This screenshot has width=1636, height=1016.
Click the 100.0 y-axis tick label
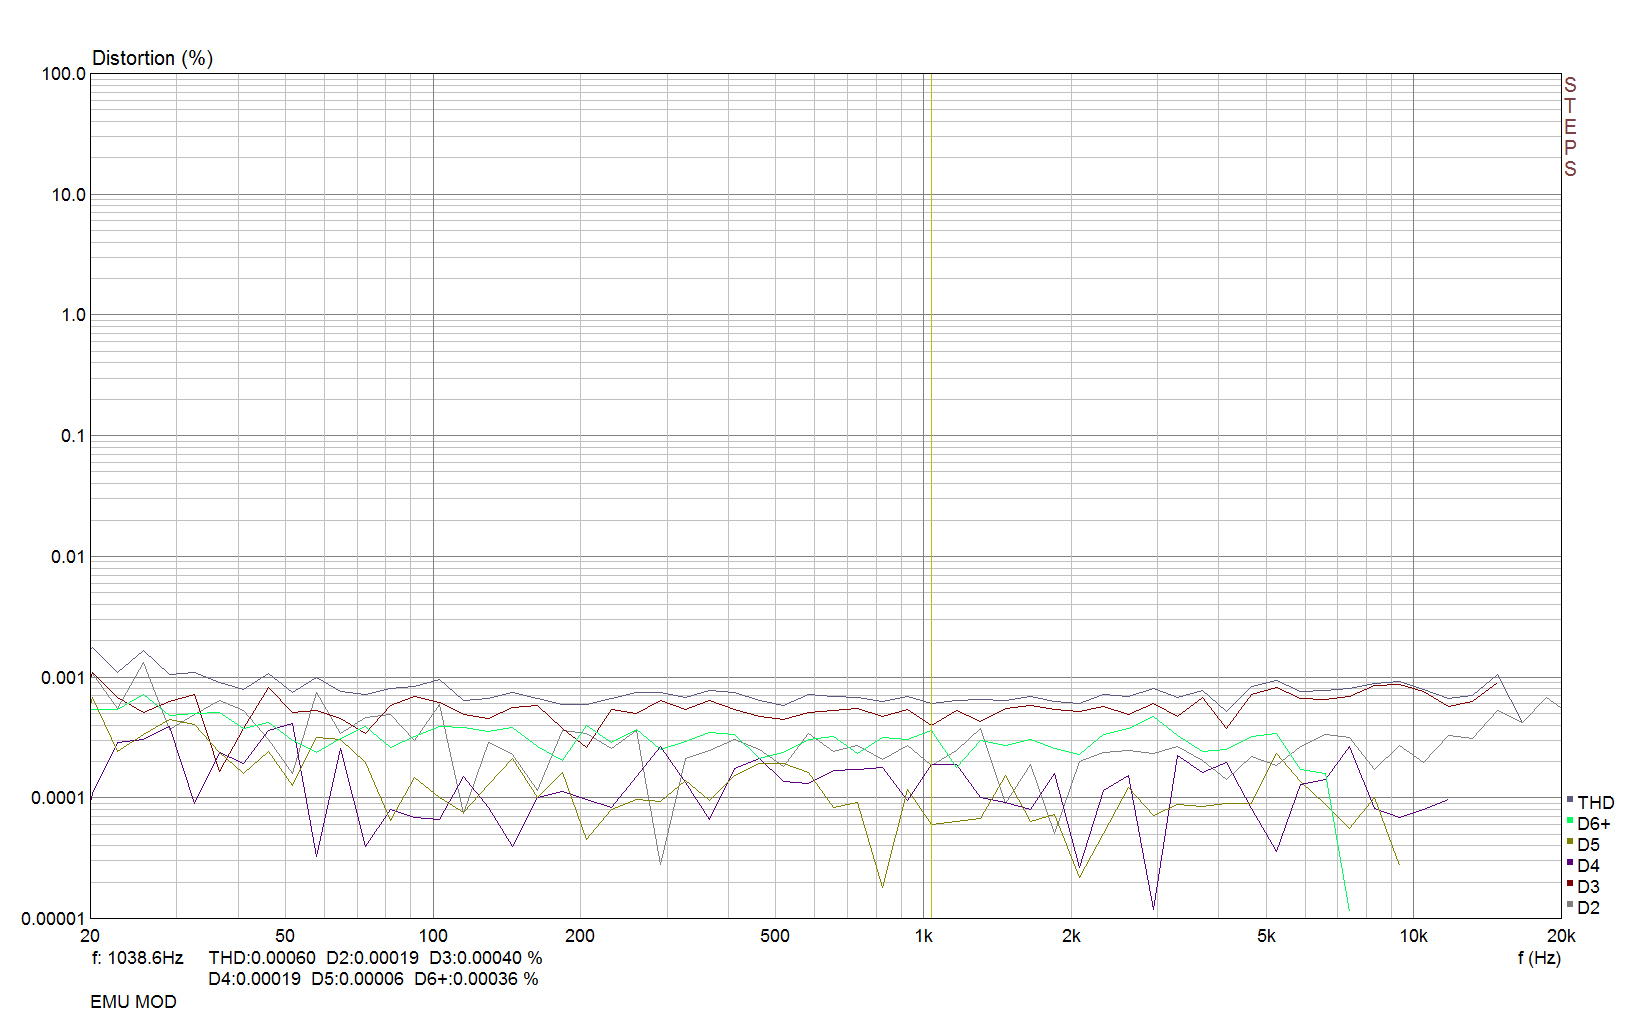pyautogui.click(x=64, y=74)
